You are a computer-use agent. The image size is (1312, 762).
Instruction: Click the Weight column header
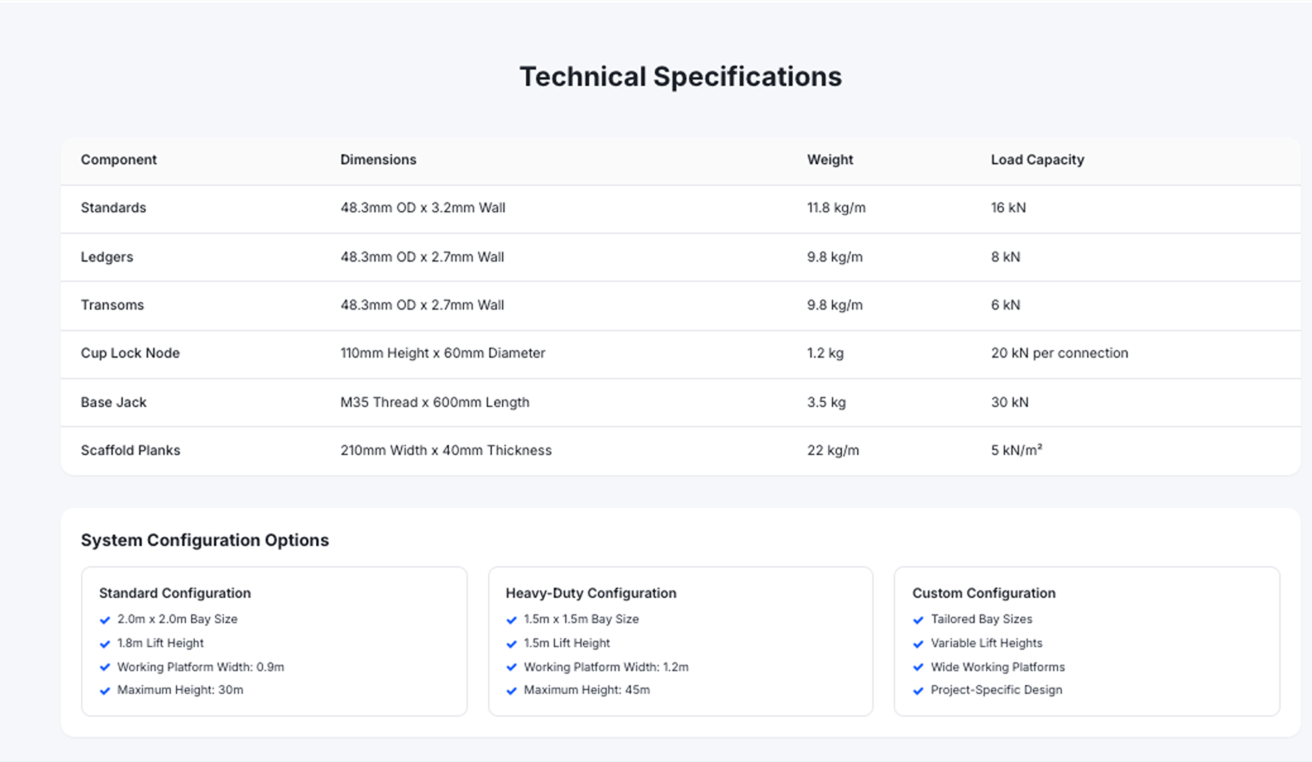click(830, 160)
